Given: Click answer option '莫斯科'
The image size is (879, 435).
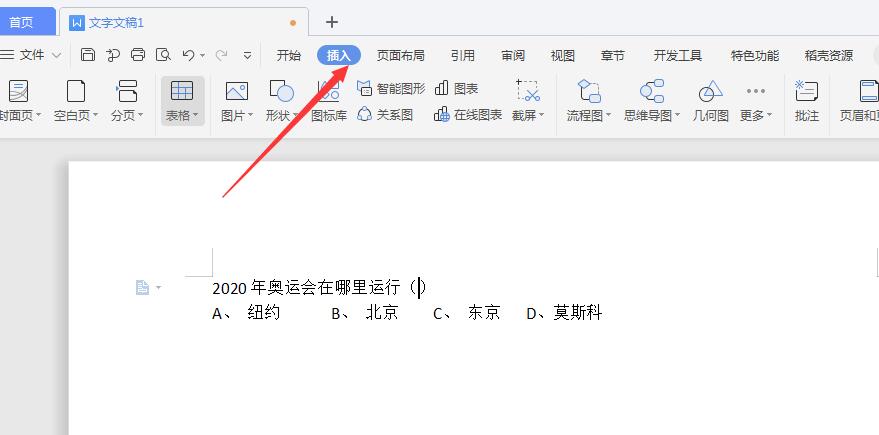Looking at the screenshot, I should [577, 312].
